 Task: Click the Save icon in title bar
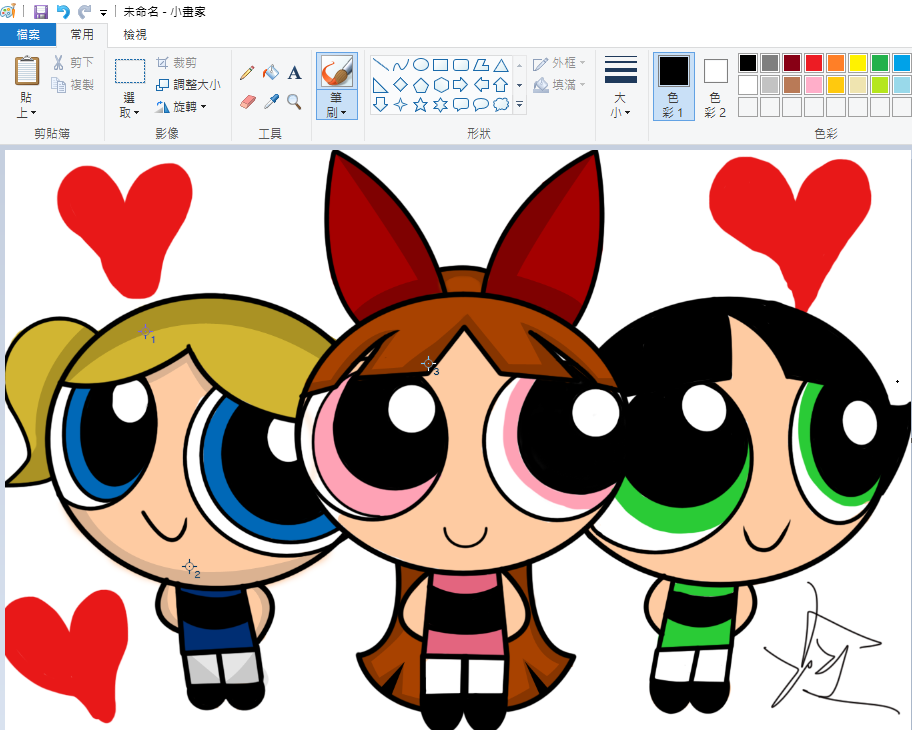[41, 12]
